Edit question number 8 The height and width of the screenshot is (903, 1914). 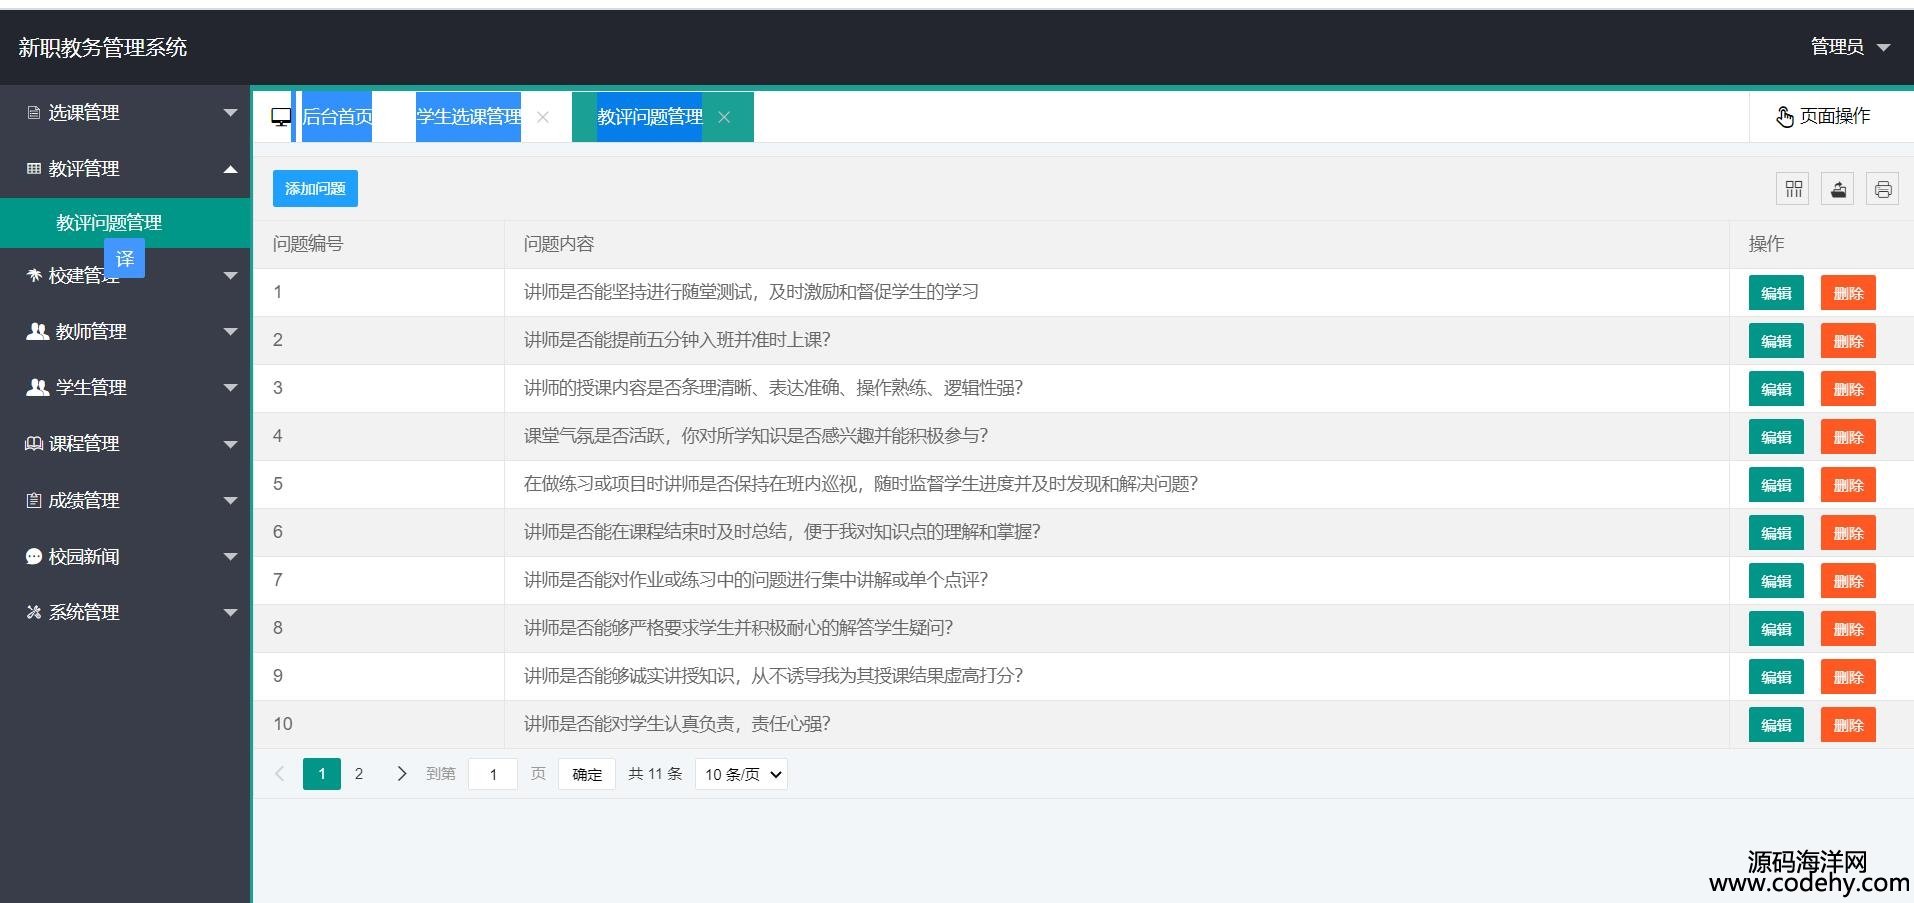click(1776, 629)
